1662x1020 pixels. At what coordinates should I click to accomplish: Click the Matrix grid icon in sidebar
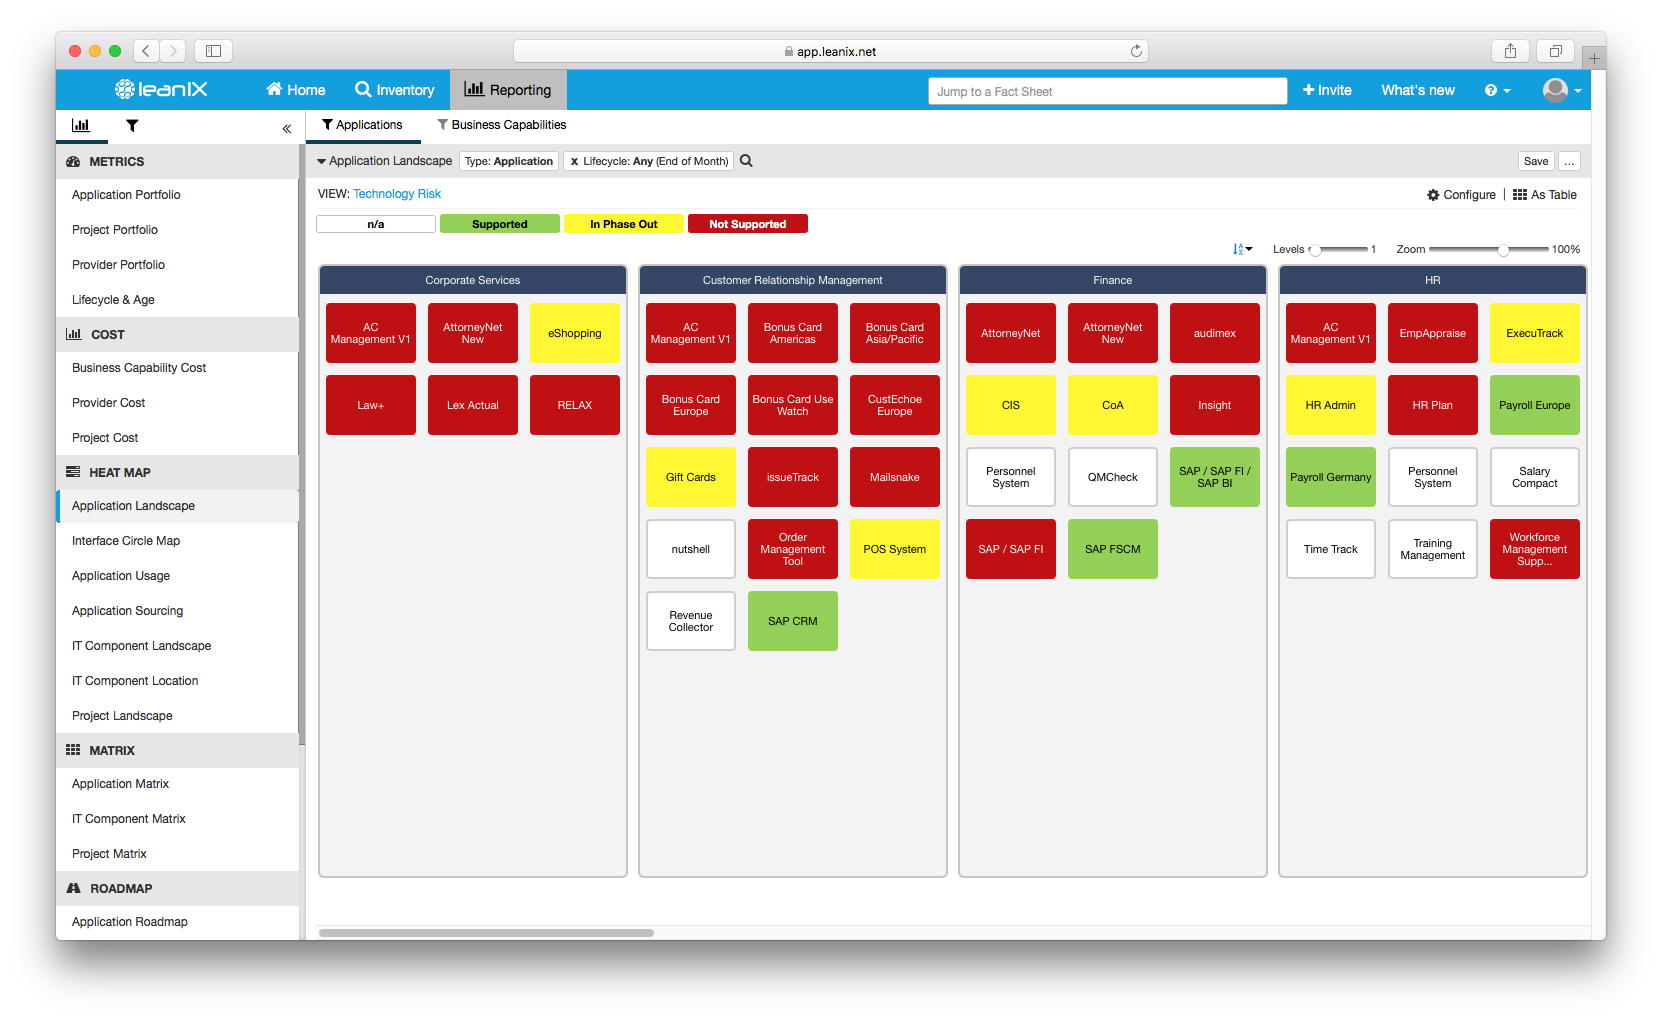(x=73, y=749)
